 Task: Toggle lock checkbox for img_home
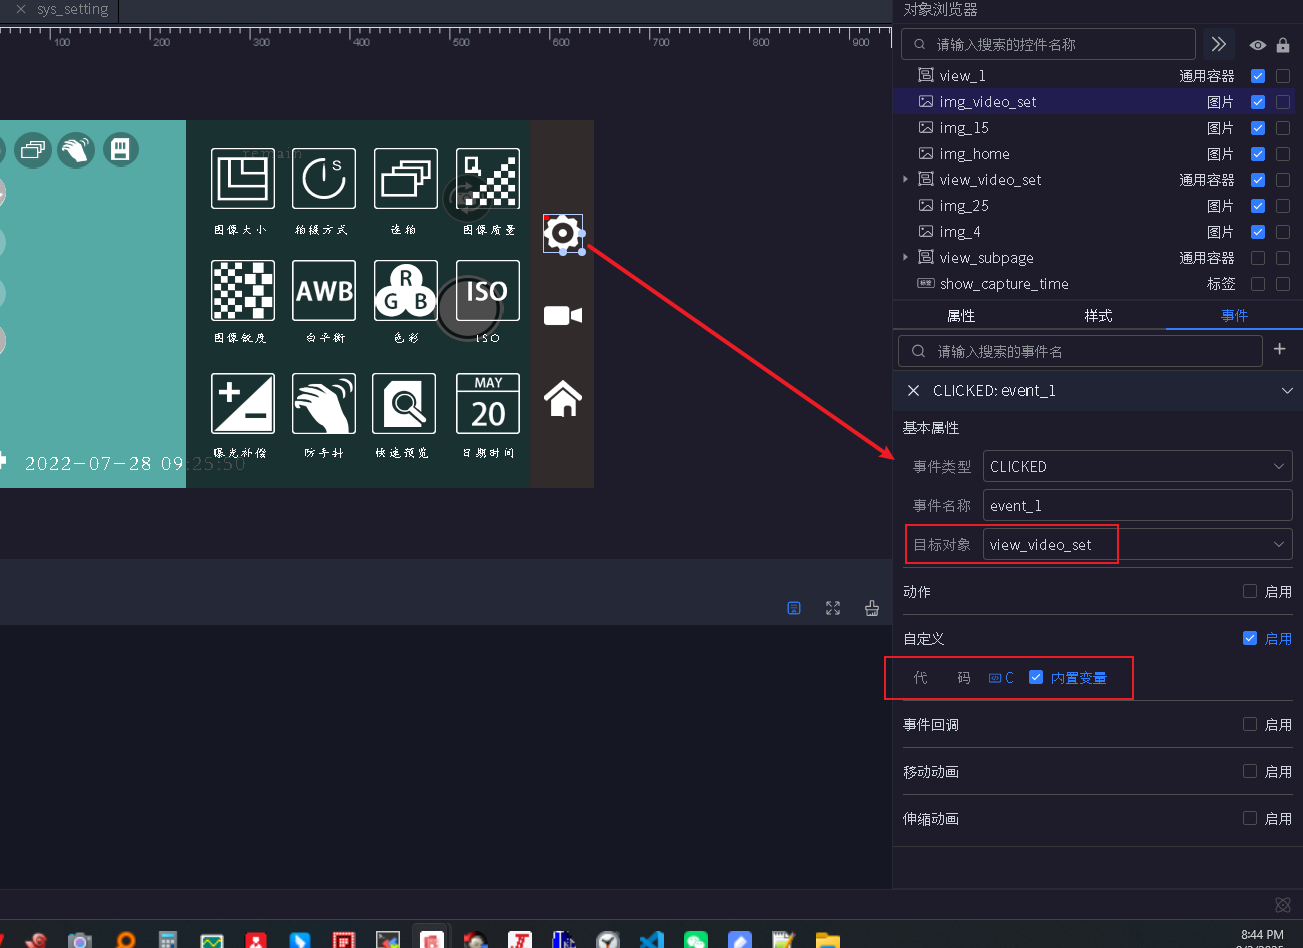coord(1283,154)
